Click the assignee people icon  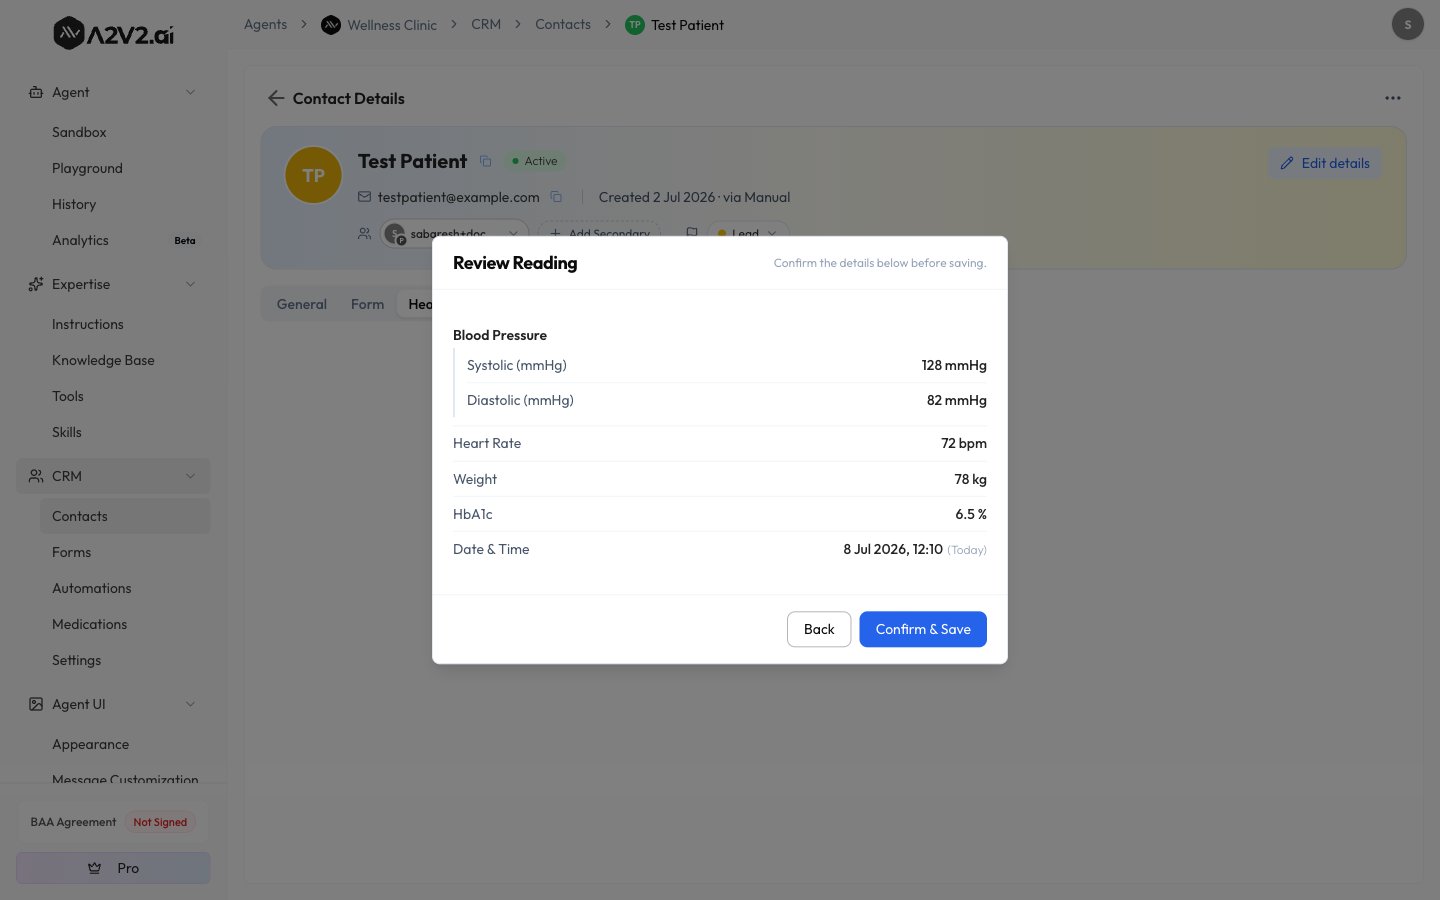coord(364,233)
